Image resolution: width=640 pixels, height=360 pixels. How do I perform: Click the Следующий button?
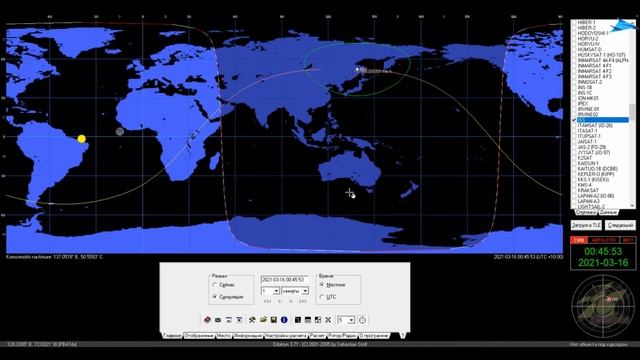point(620,225)
